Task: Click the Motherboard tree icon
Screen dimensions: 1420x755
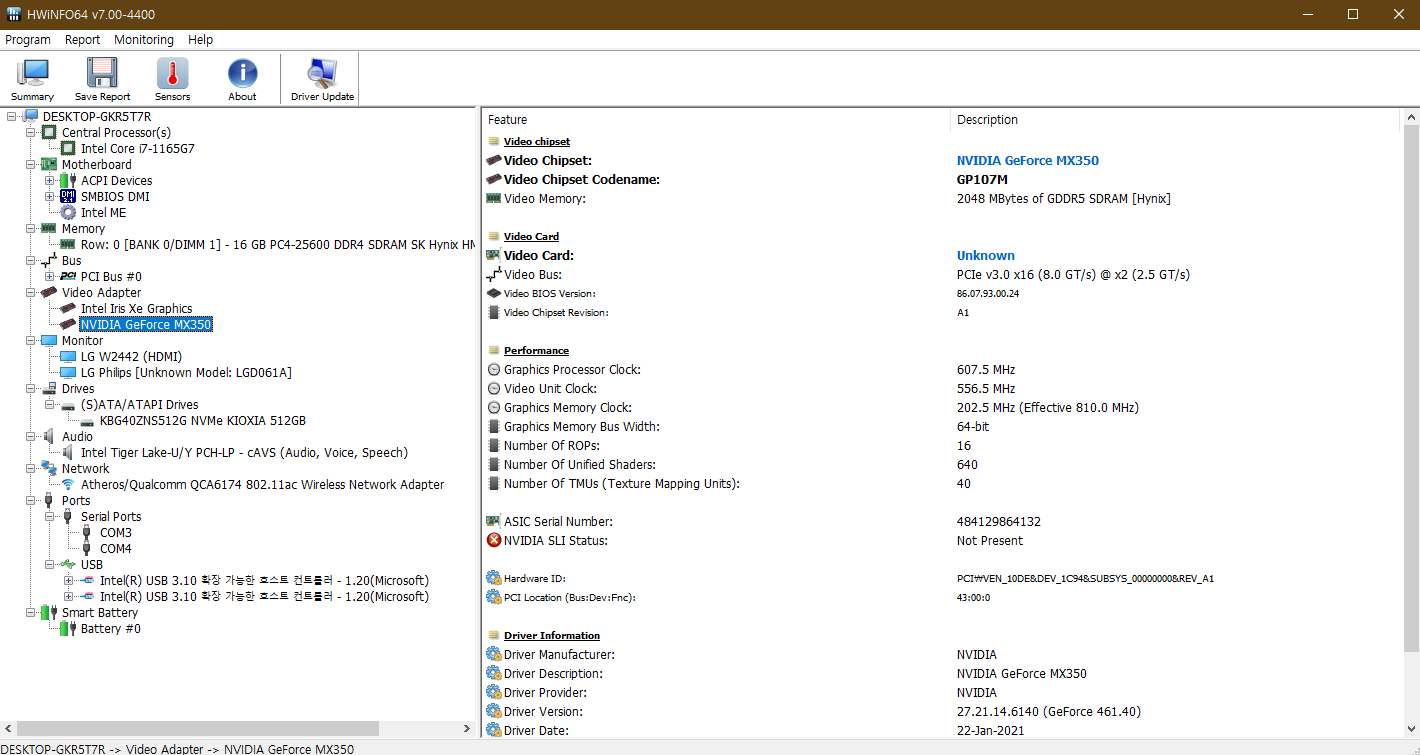Action: tap(49, 164)
